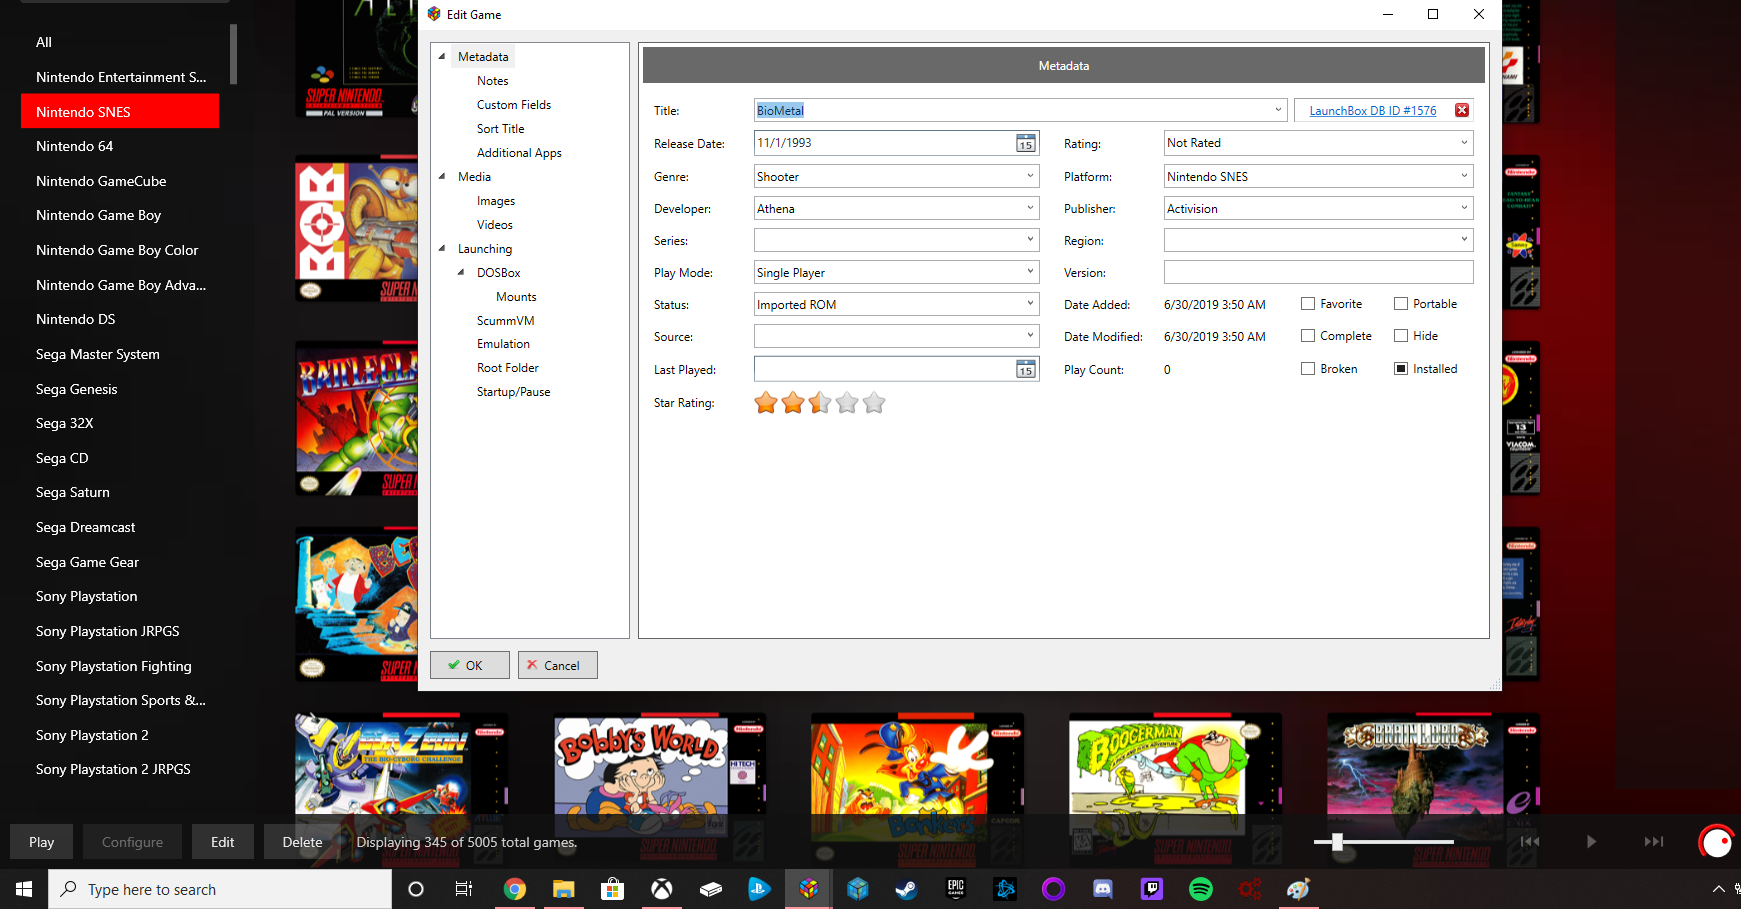
Task: Open the Title dropdown arrow
Action: (1278, 110)
